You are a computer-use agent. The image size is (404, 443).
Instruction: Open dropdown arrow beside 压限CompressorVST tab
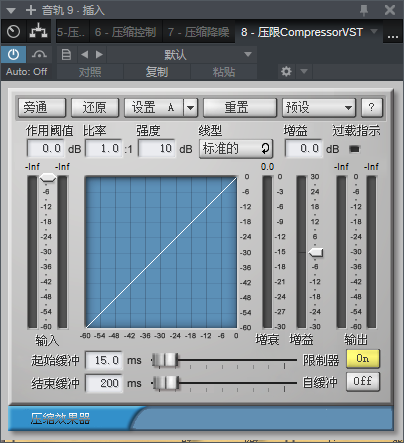point(374,31)
